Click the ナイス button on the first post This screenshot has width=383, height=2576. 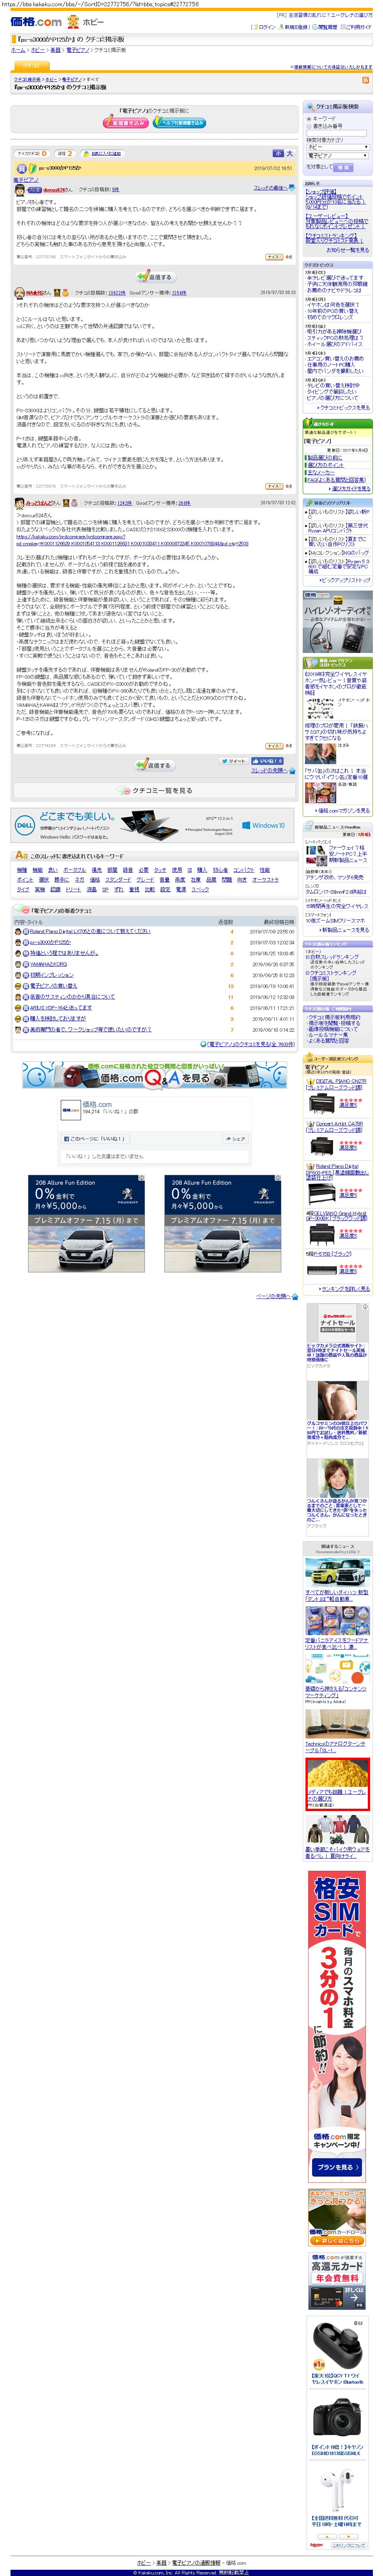(273, 257)
